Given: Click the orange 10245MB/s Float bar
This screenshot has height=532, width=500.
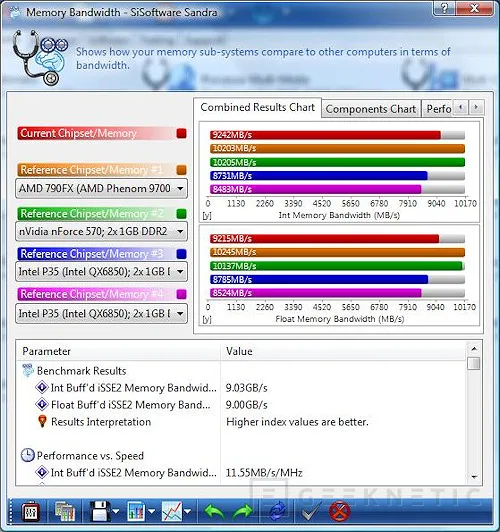Looking at the screenshot, I should tap(337, 252).
